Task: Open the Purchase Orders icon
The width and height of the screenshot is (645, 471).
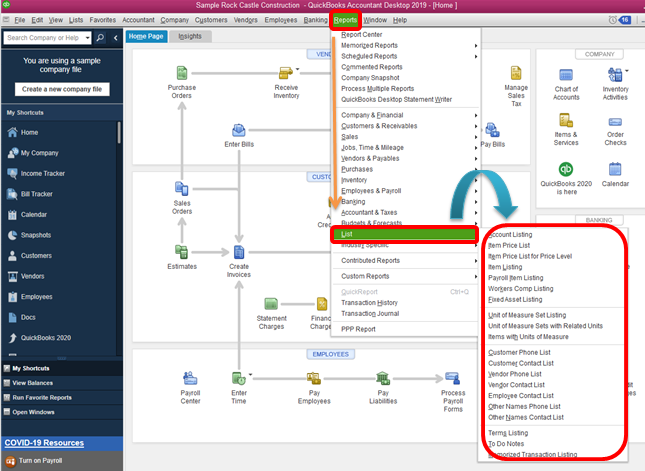Action: click(182, 73)
